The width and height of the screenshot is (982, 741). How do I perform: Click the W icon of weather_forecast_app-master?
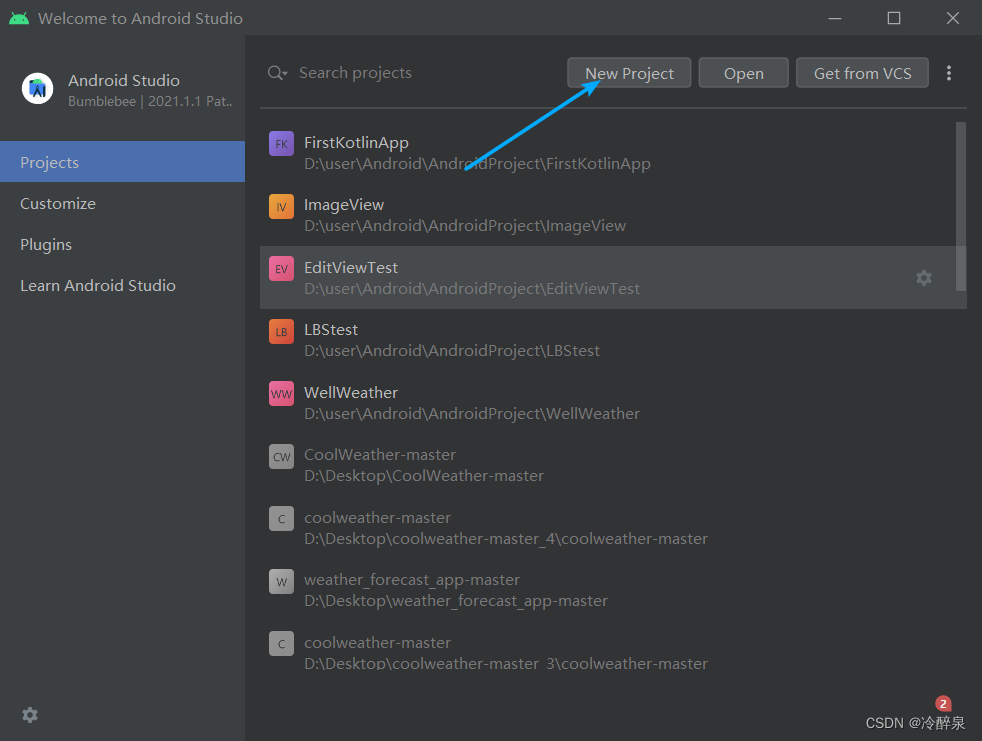point(281,581)
